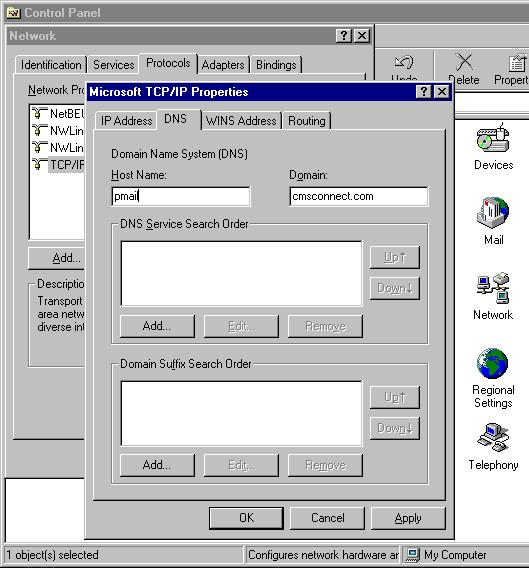Click the Host Name input field
529x568 pixels.
tap(181, 196)
